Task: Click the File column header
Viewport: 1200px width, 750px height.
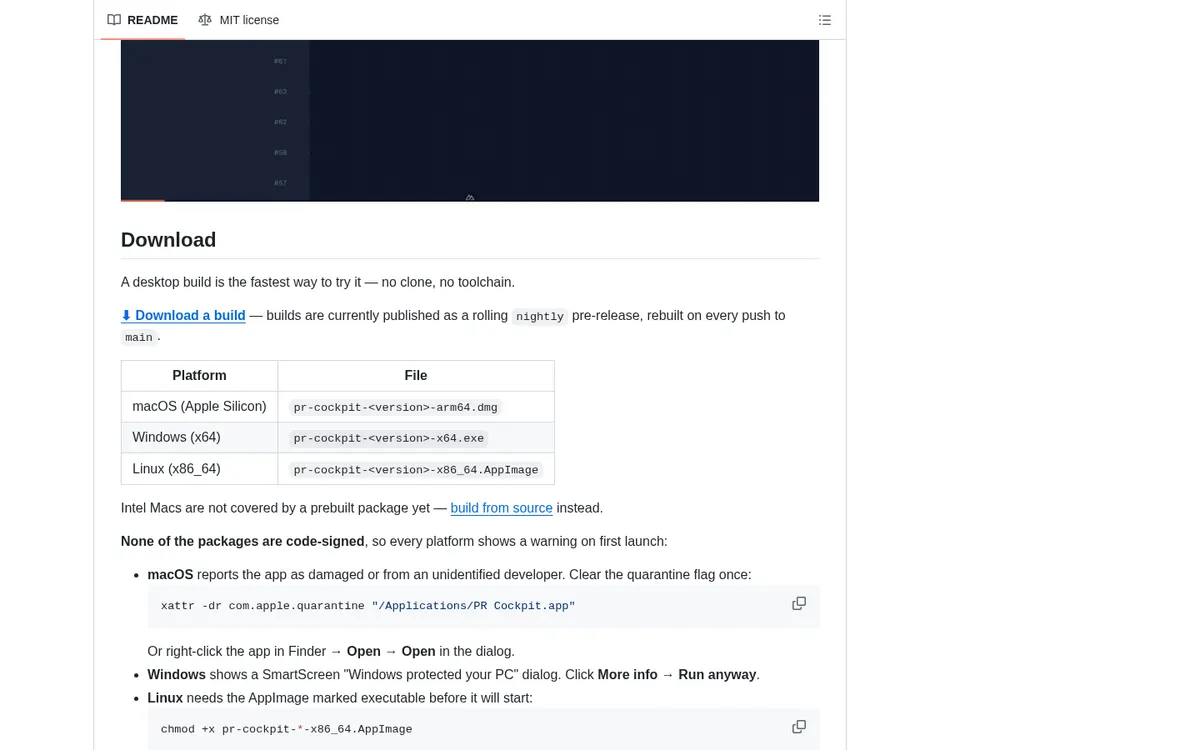Action: [416, 376]
